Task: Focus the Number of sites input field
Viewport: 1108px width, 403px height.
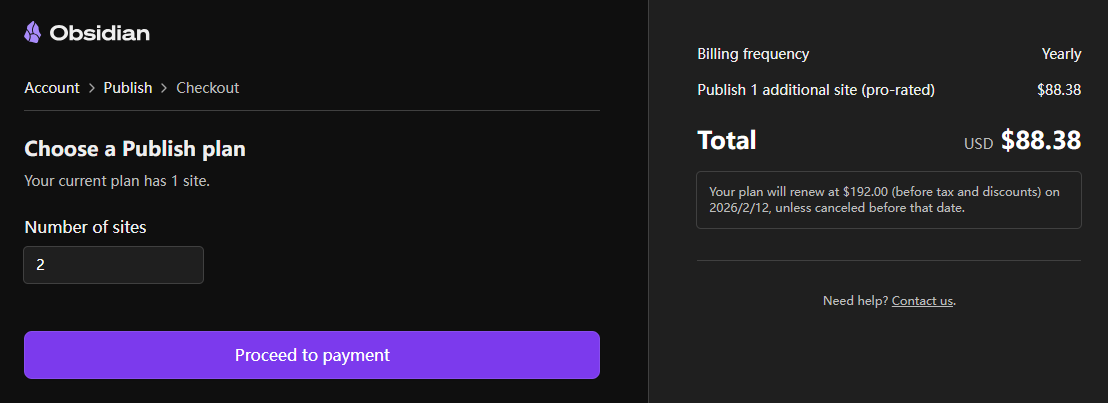Action: pos(114,265)
